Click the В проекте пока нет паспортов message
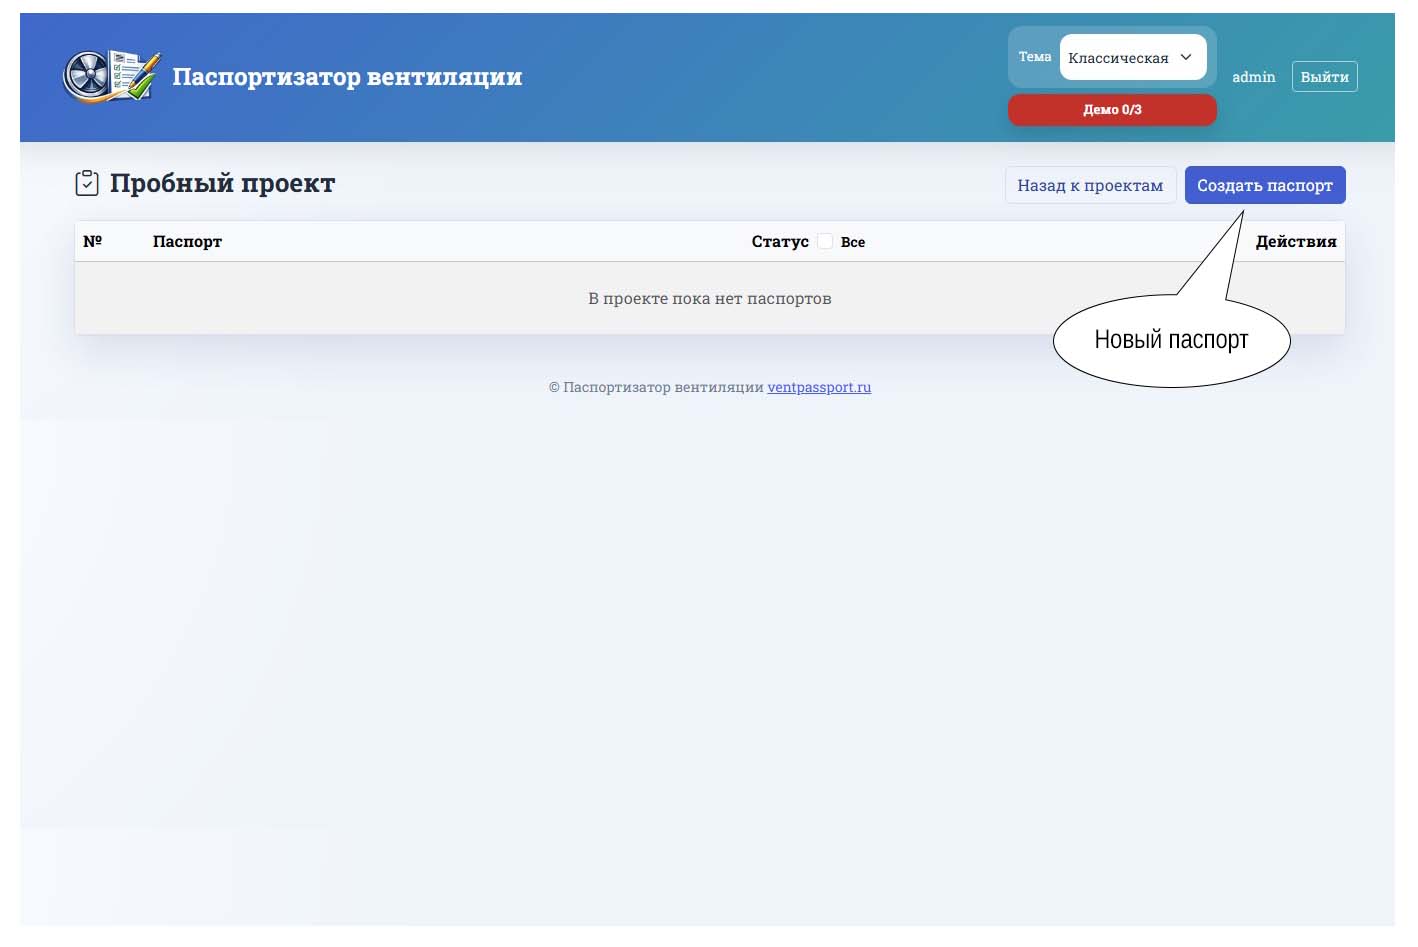 pos(710,298)
